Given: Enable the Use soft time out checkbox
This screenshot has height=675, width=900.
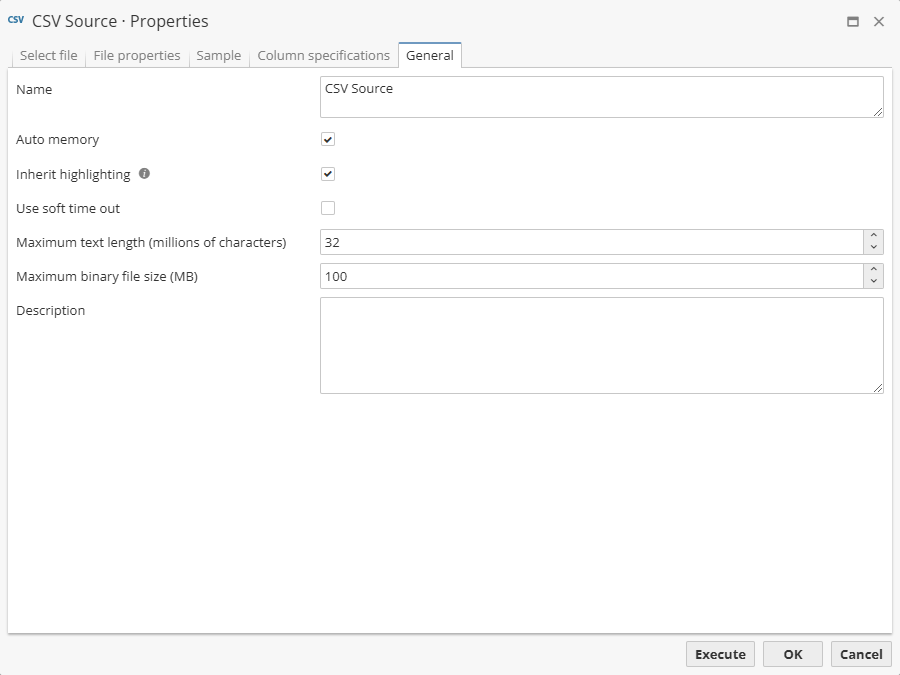Looking at the screenshot, I should coord(328,208).
